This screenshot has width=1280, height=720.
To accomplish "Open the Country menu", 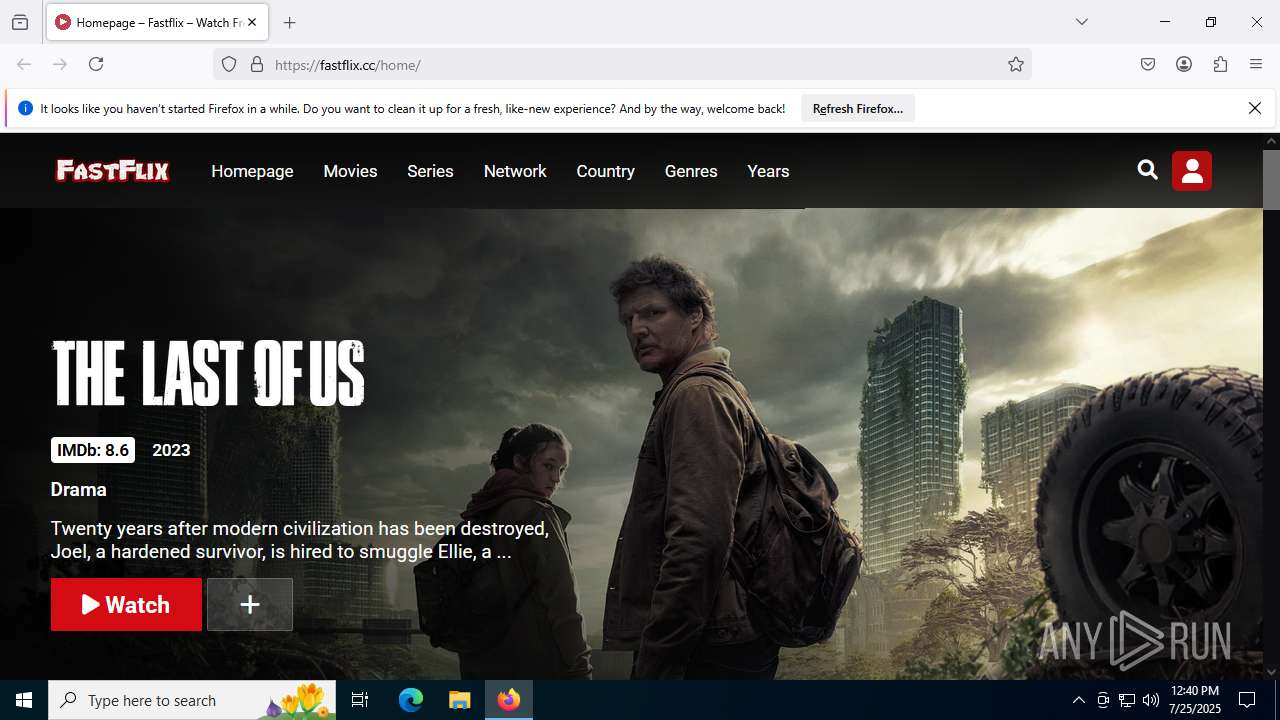I will (605, 171).
